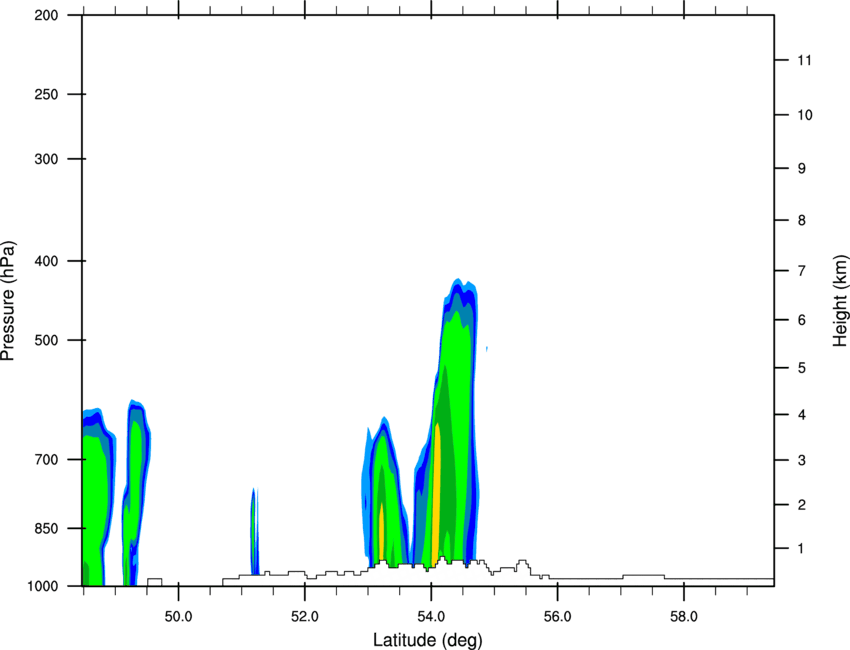
Task: Click the 850 pressure tick label
Action: (x=46, y=528)
